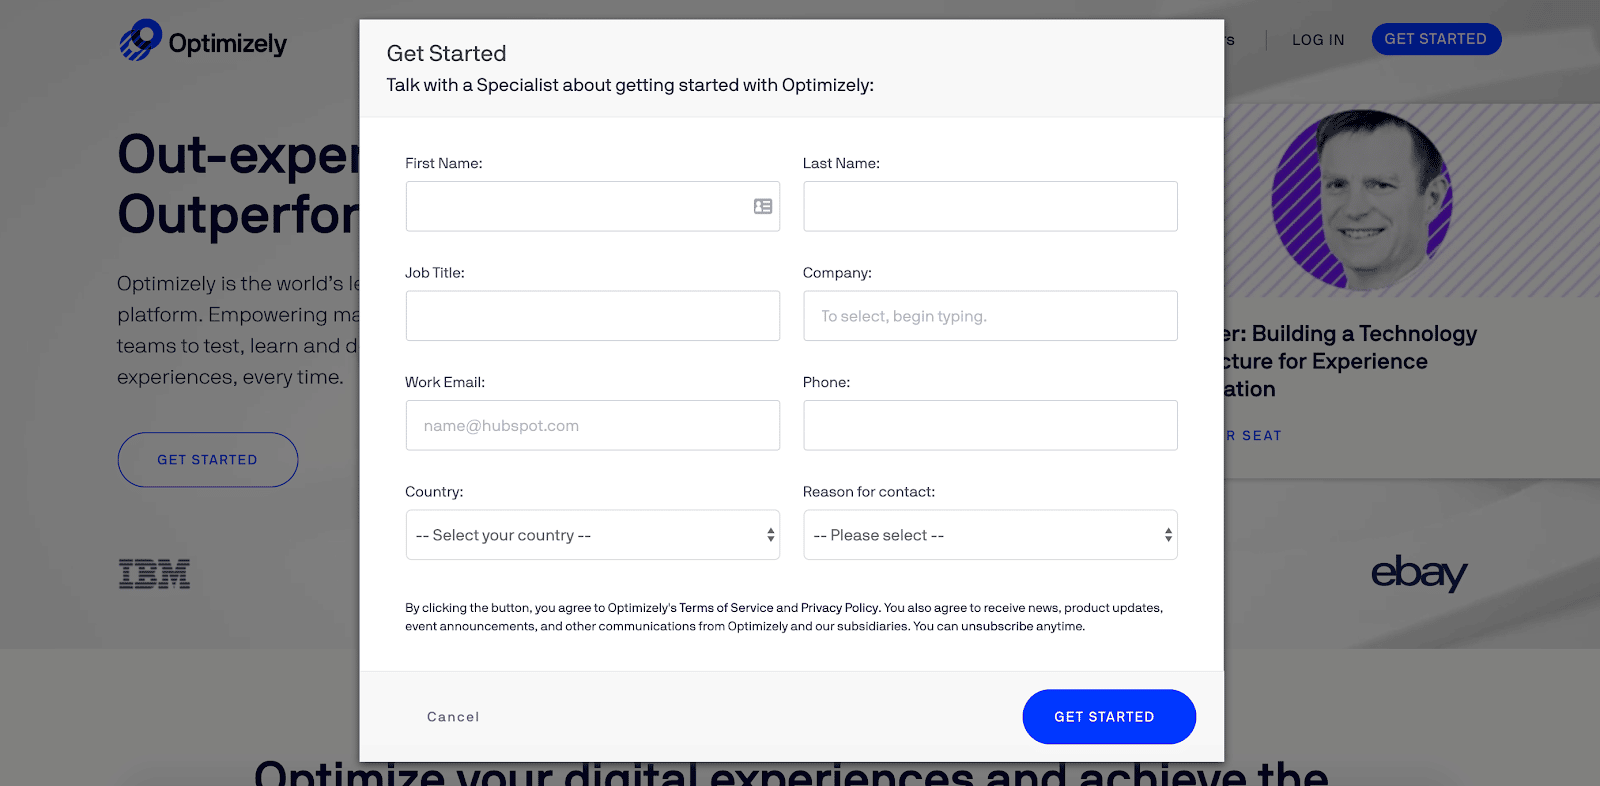Click the contact card icon in First Name field

pyautogui.click(x=762, y=206)
